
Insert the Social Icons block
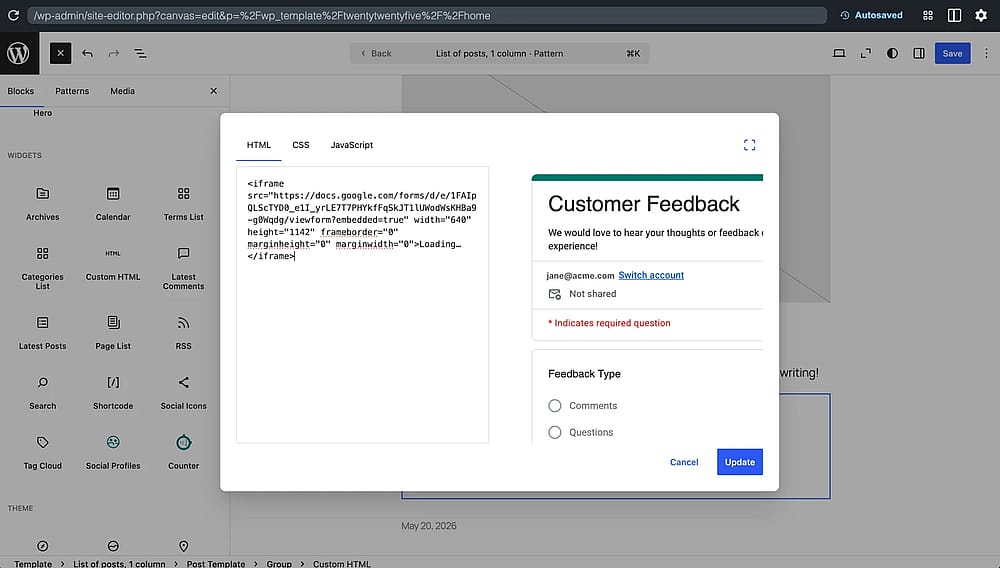[184, 392]
